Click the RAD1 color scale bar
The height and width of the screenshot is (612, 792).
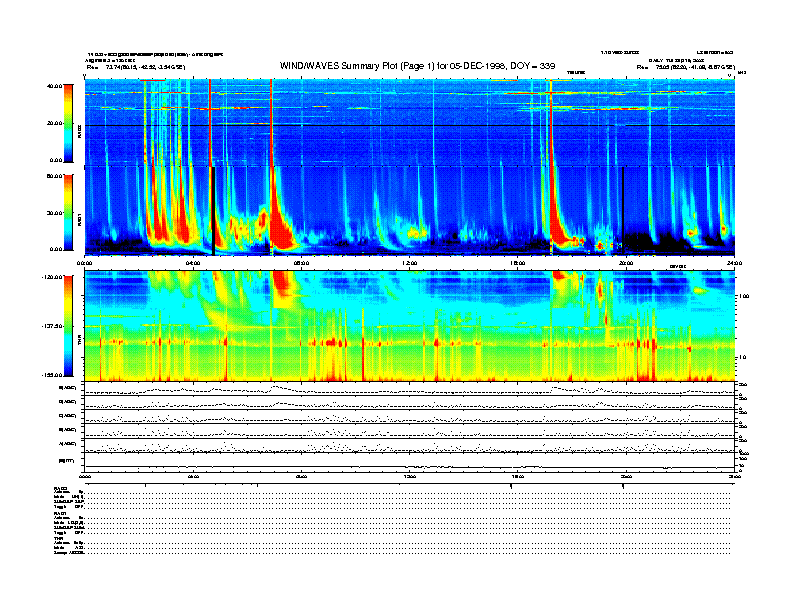pyautogui.click(x=68, y=212)
